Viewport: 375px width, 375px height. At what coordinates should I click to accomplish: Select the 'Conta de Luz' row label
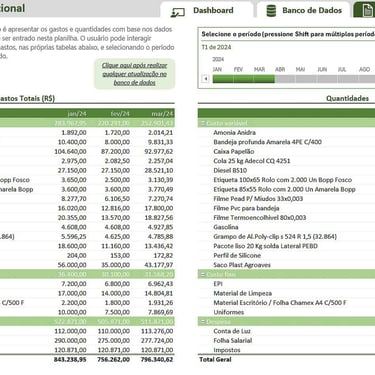[x=232, y=331]
